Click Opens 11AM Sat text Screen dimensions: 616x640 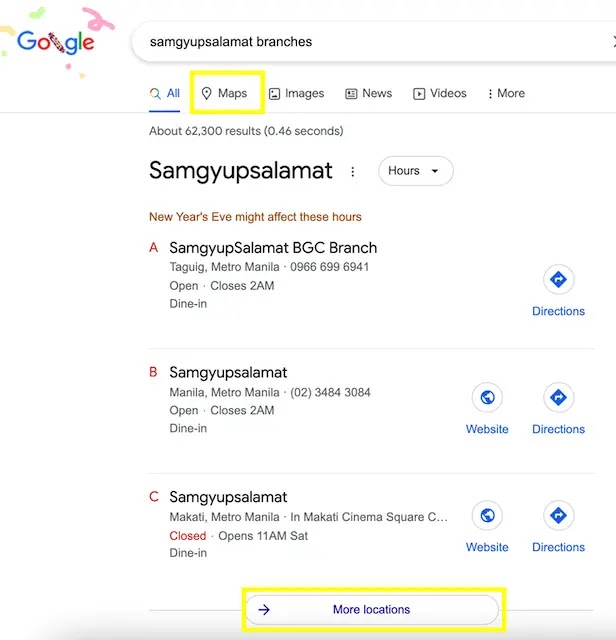[x=263, y=536]
